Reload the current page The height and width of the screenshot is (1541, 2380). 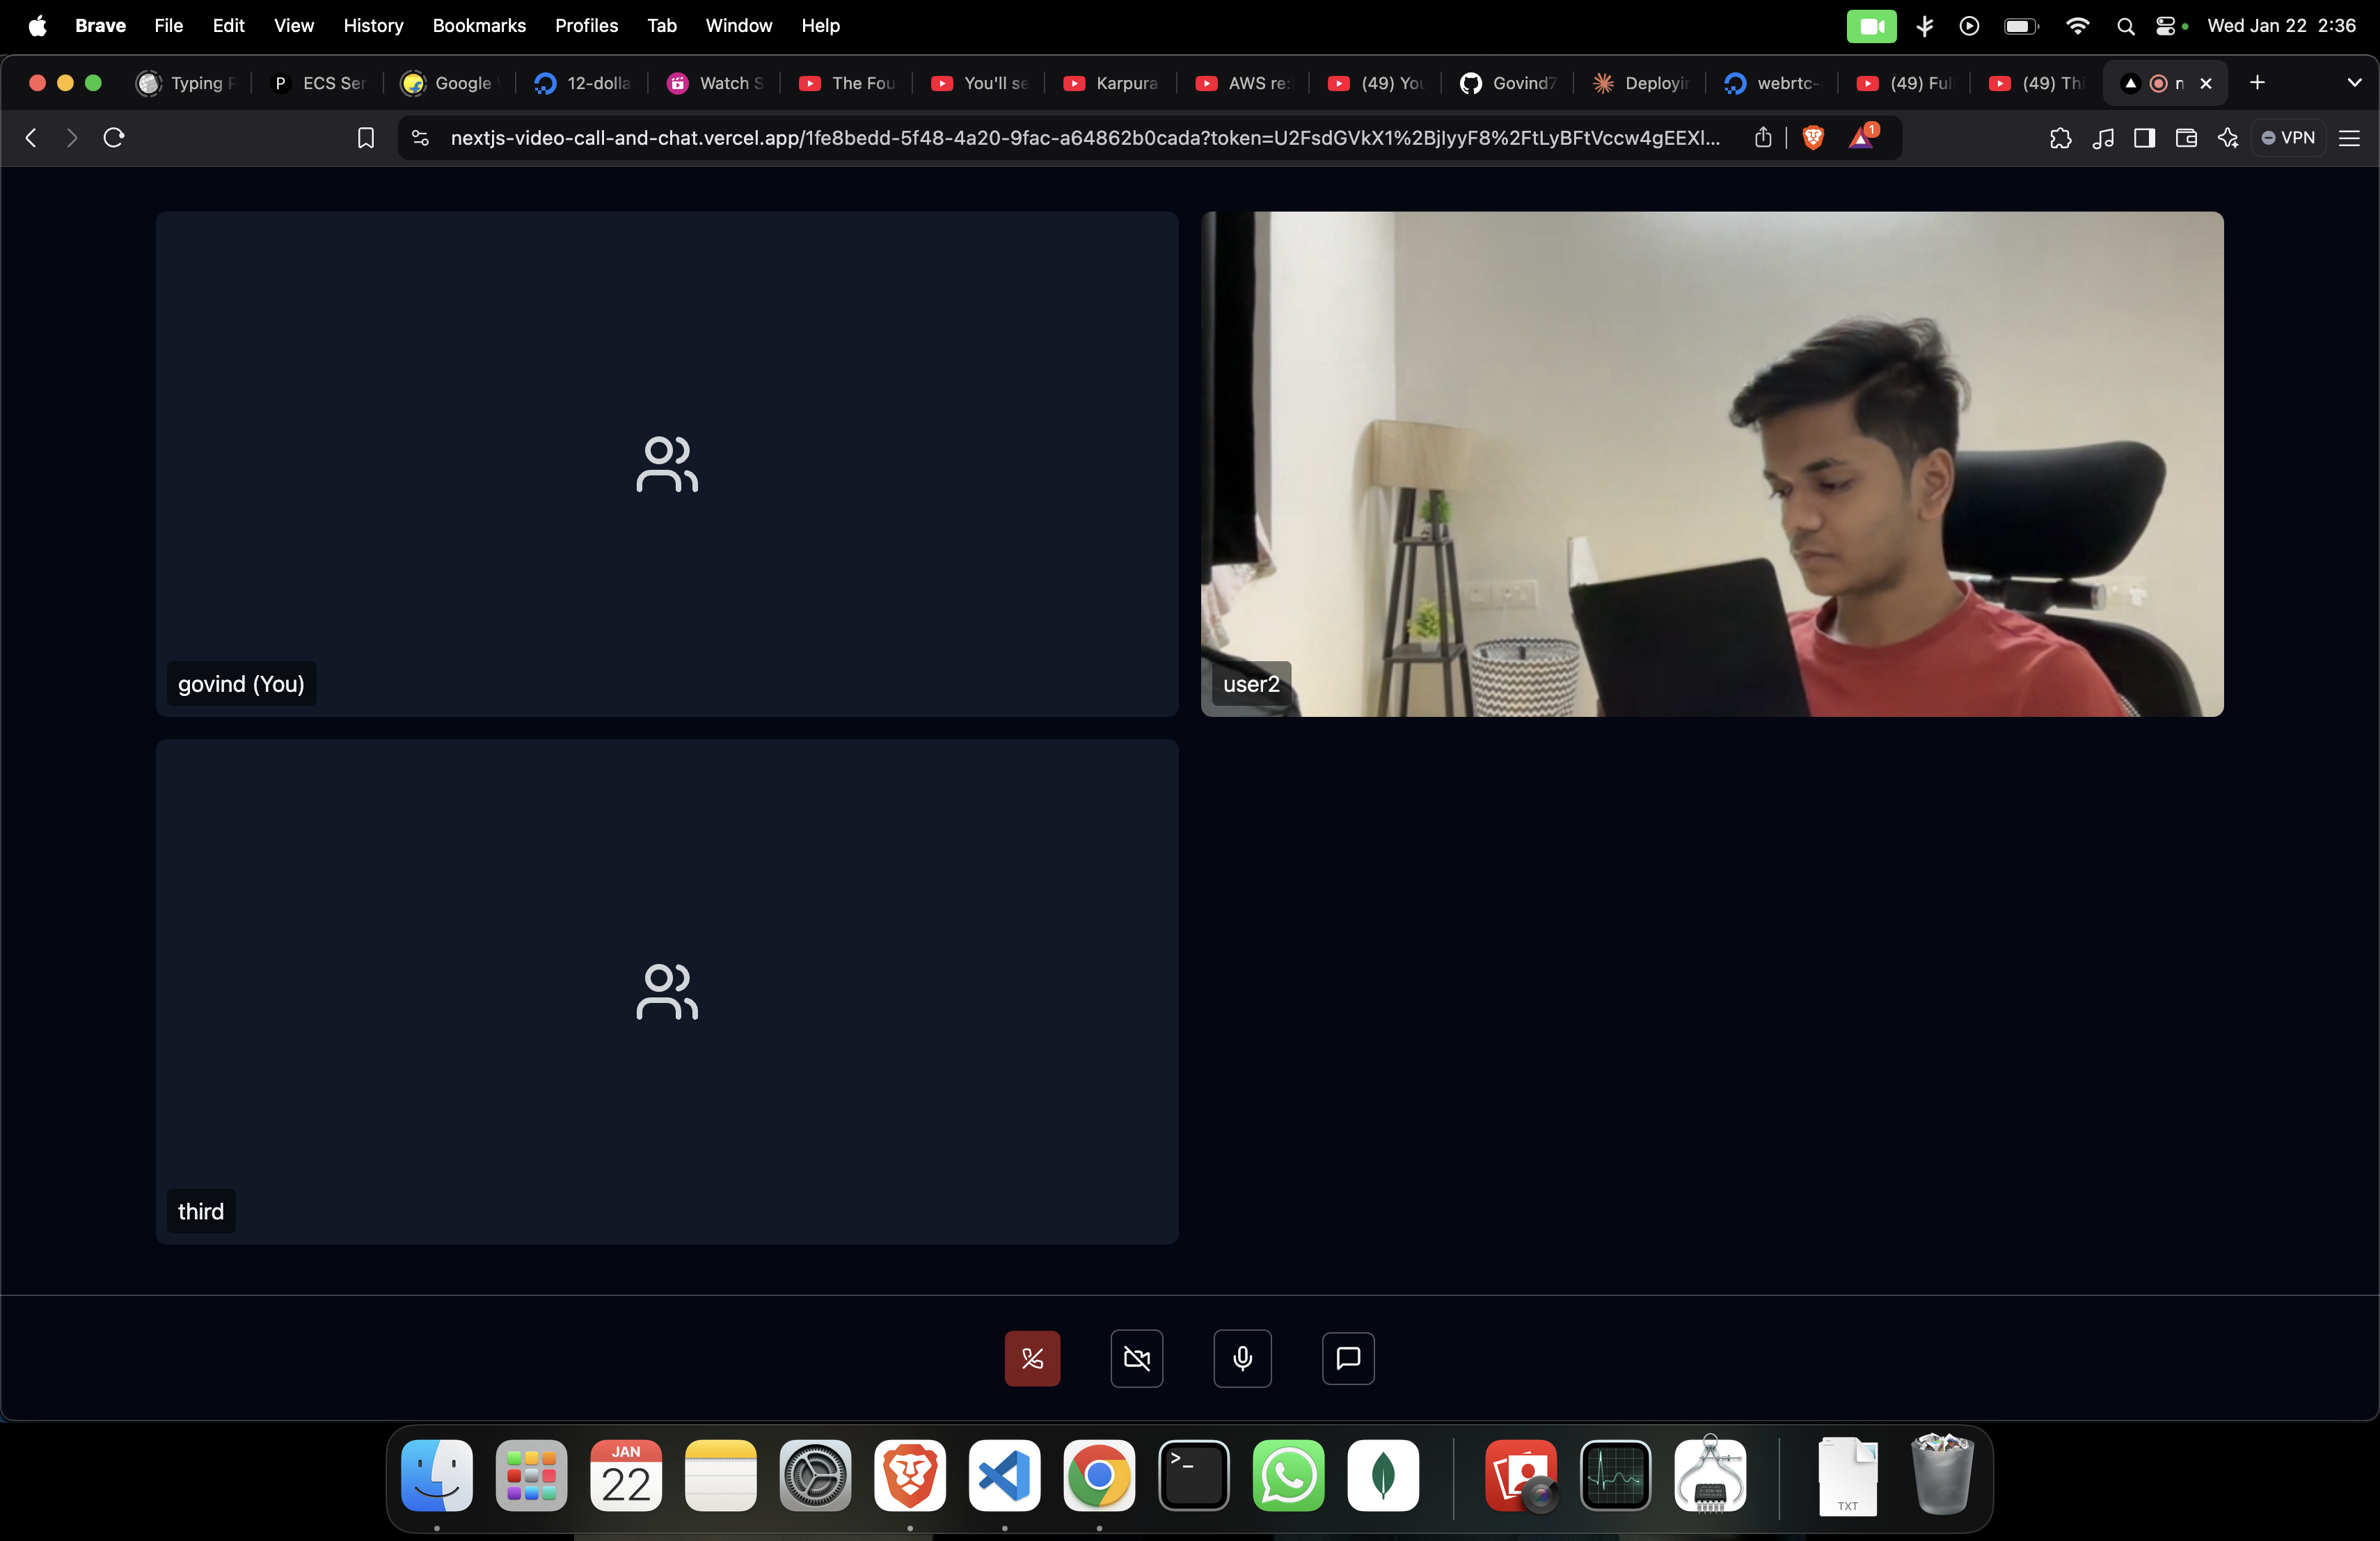click(114, 138)
